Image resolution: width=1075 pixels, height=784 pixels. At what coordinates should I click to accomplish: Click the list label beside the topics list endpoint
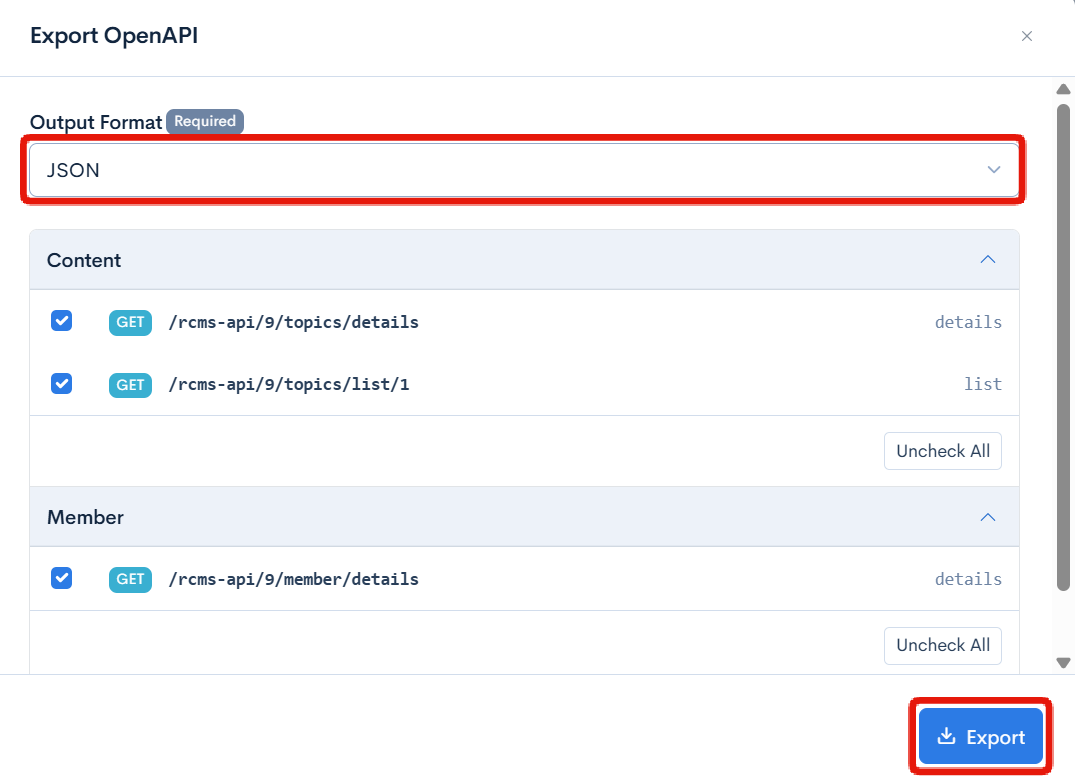click(983, 384)
